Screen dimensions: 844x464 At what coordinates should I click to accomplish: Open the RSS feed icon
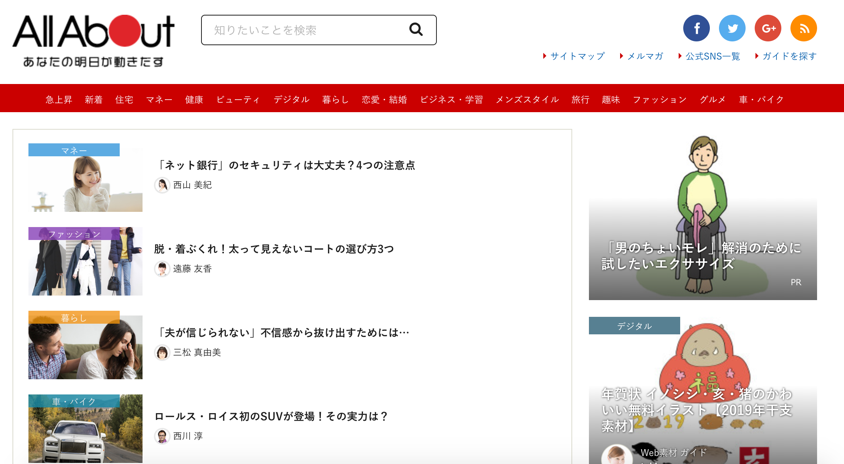coord(803,28)
